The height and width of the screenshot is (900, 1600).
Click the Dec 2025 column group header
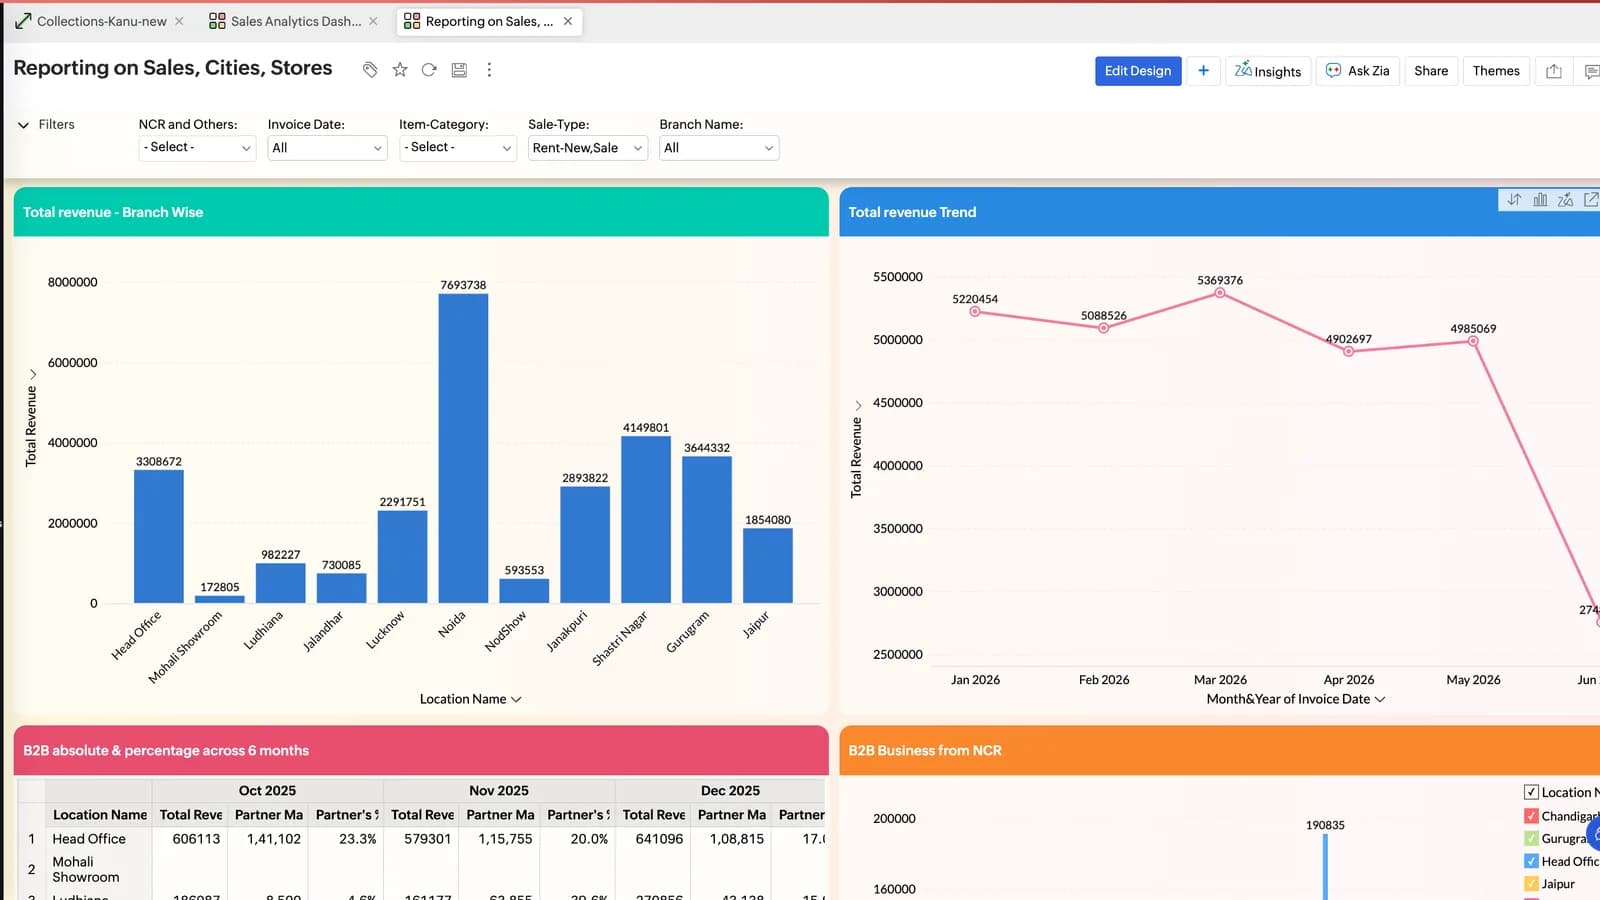[x=731, y=790]
